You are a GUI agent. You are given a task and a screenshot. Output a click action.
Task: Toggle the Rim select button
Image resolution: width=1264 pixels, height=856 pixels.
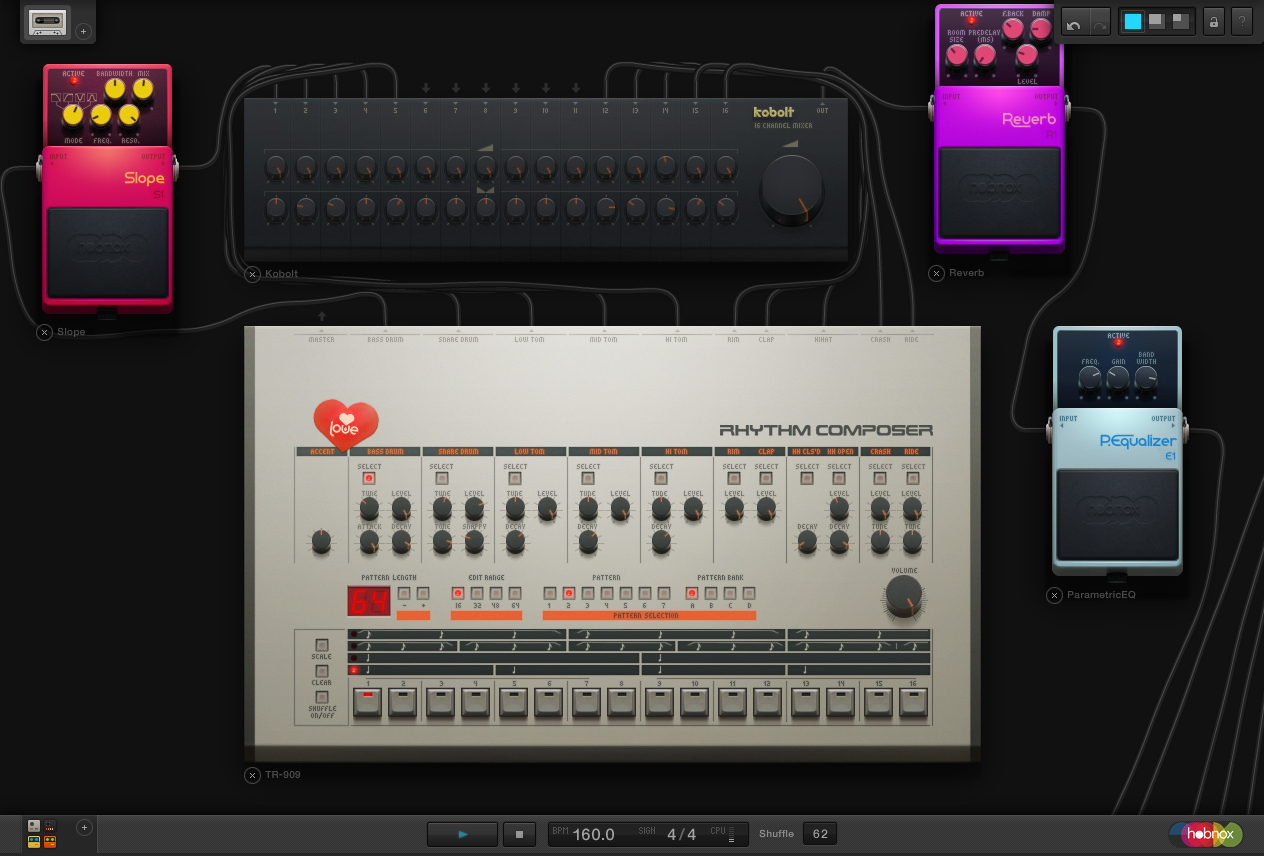click(x=734, y=479)
